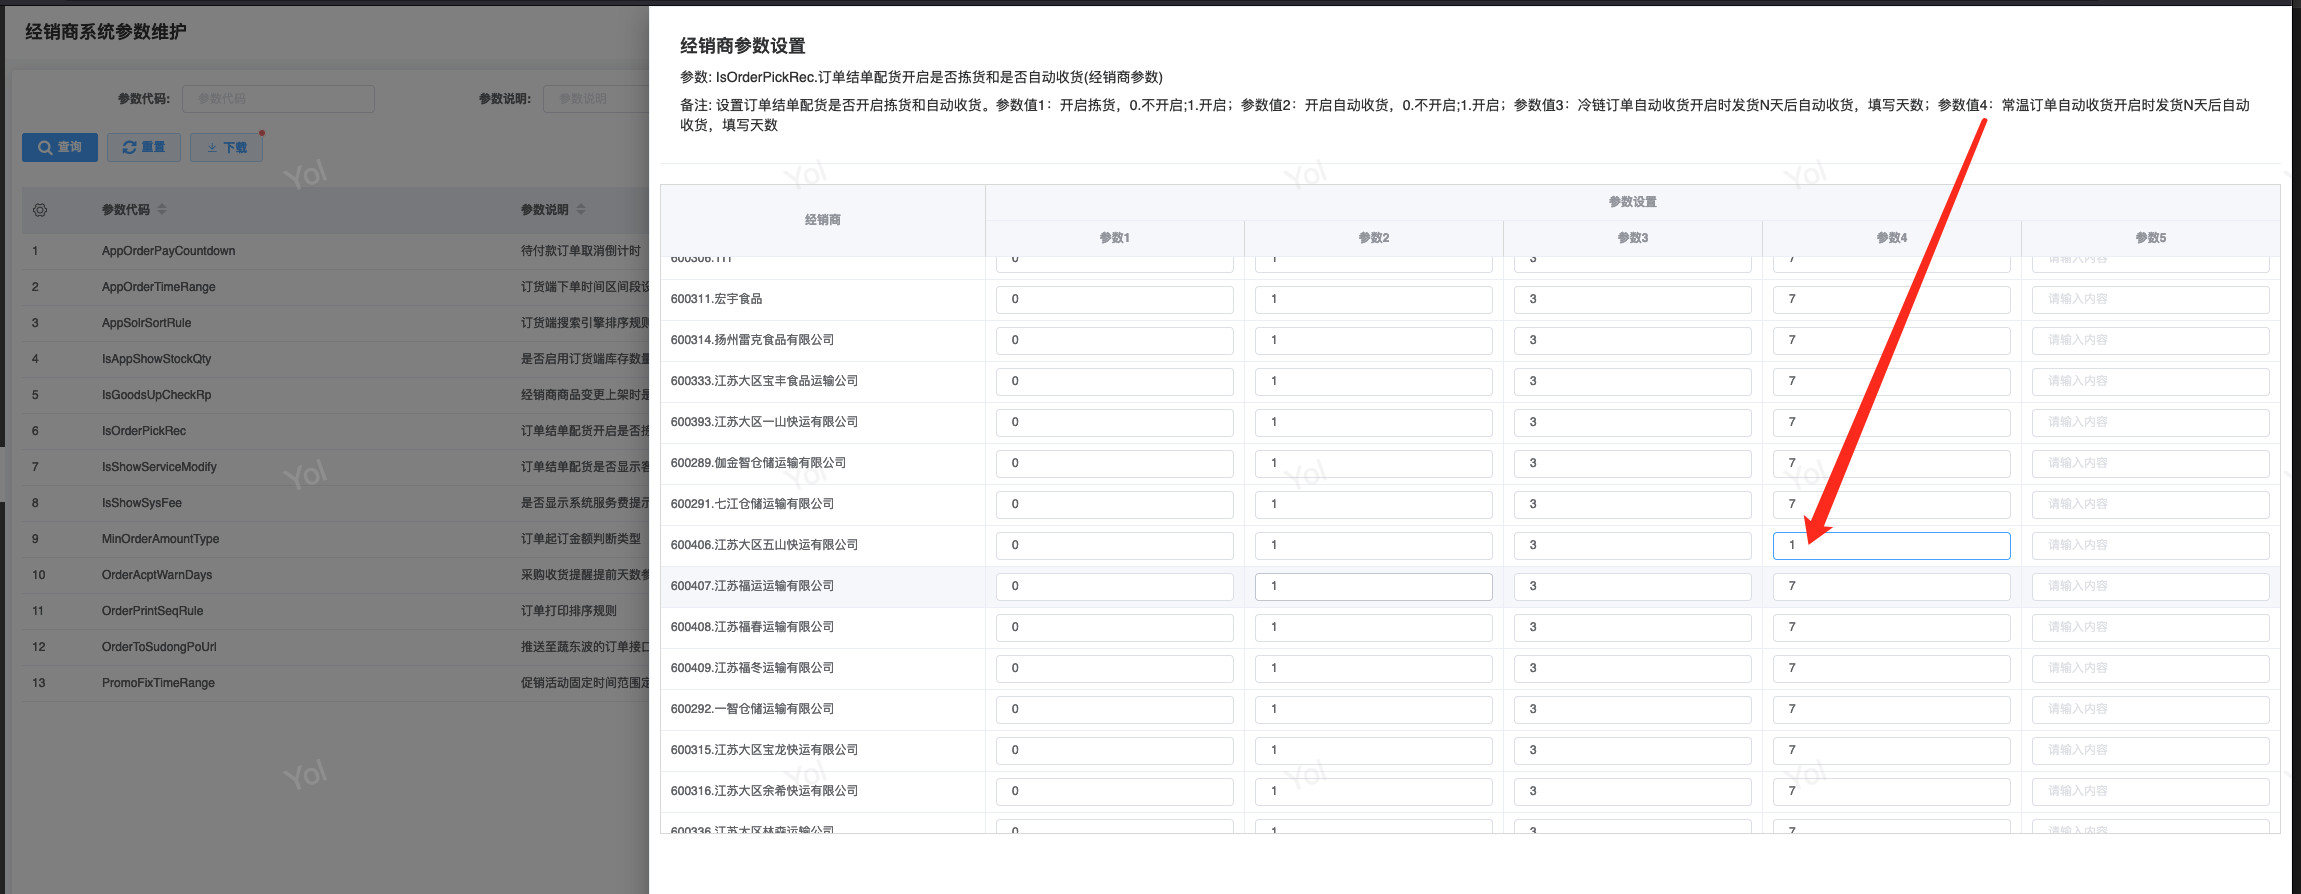Select the IsShowServiceModify parameter row

click(336, 467)
